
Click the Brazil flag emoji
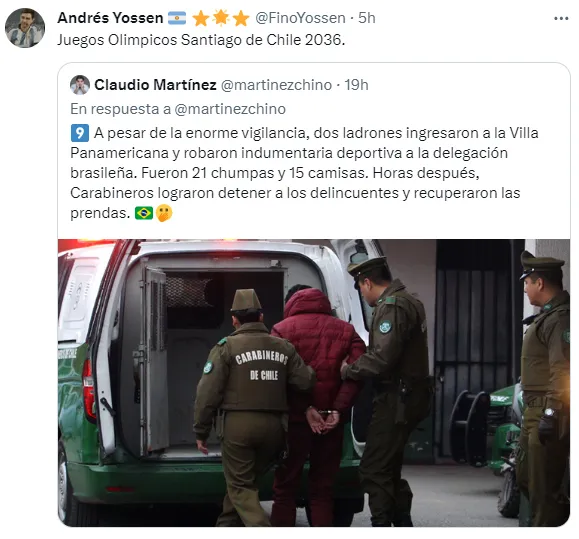[x=144, y=213]
